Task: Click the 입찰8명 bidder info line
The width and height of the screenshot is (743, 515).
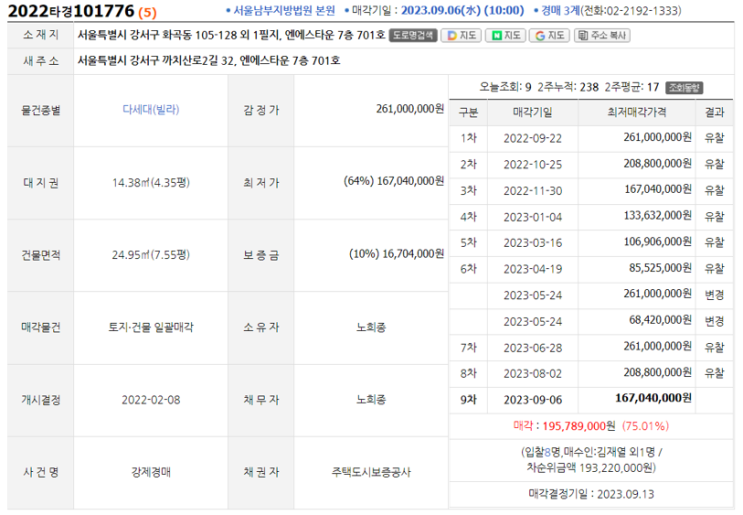Action: pyautogui.click(x=591, y=452)
